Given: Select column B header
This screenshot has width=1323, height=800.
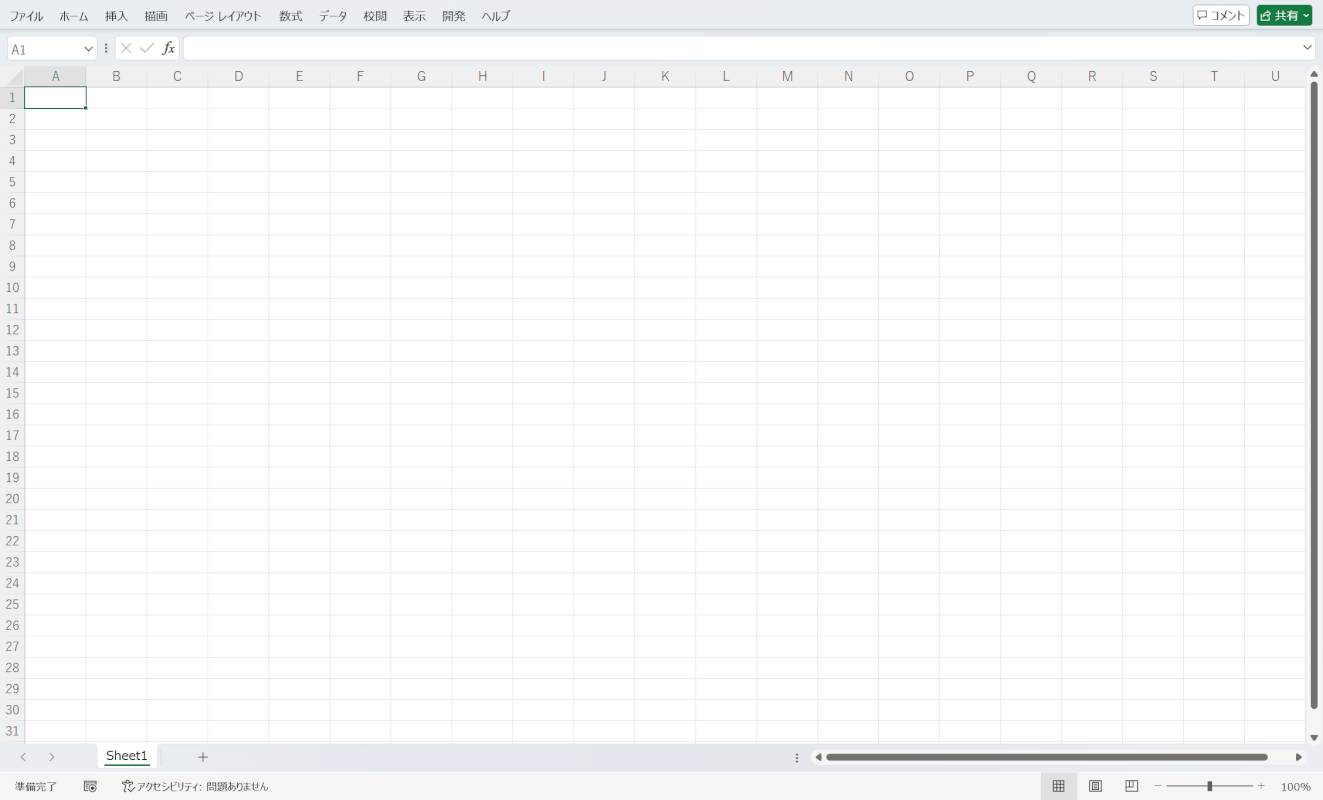Looking at the screenshot, I should point(116,77).
